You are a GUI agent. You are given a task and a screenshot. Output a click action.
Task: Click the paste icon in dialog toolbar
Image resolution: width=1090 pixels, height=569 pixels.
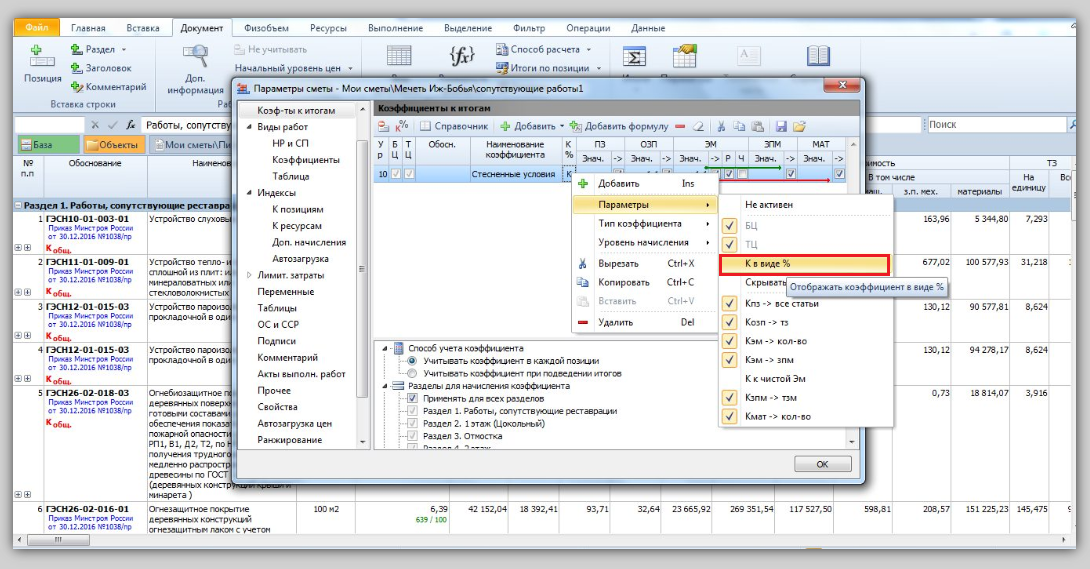[x=758, y=126]
